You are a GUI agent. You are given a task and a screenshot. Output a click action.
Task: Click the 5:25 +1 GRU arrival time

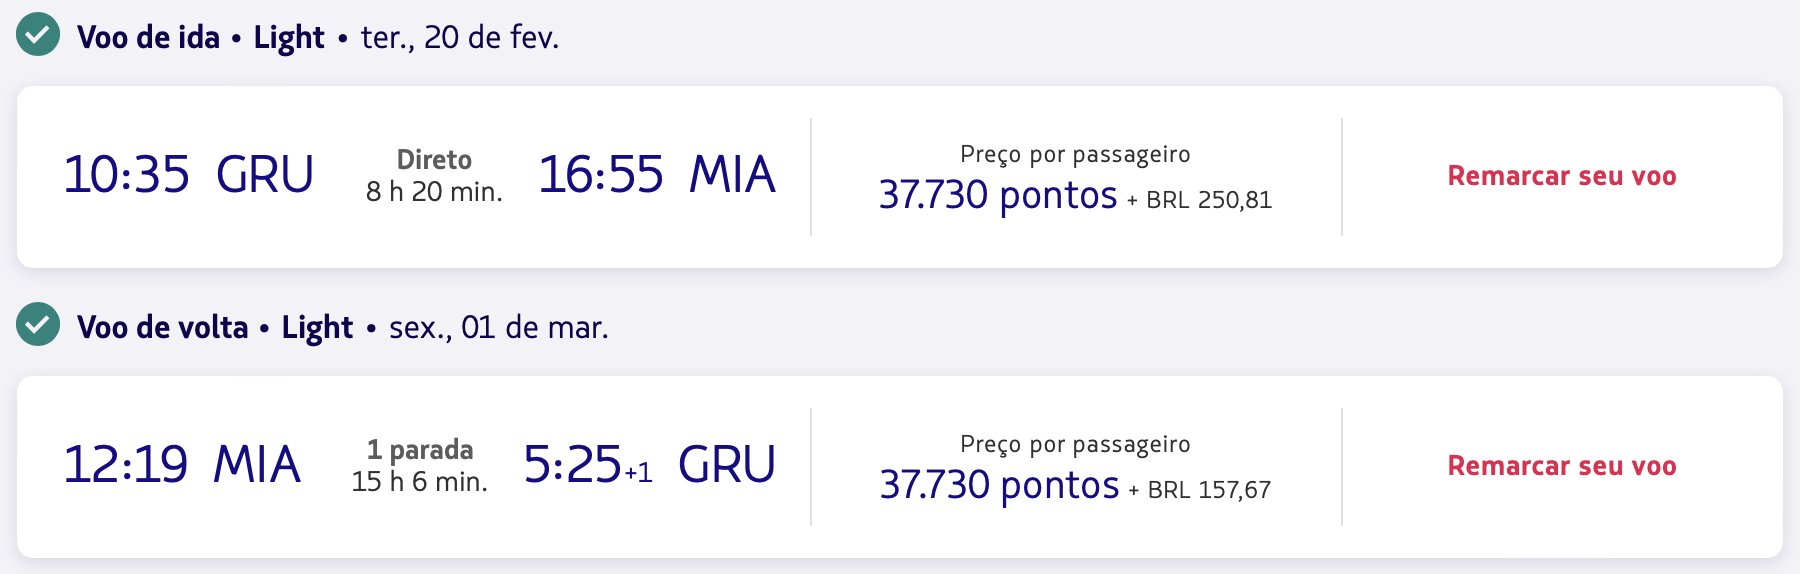(650, 465)
